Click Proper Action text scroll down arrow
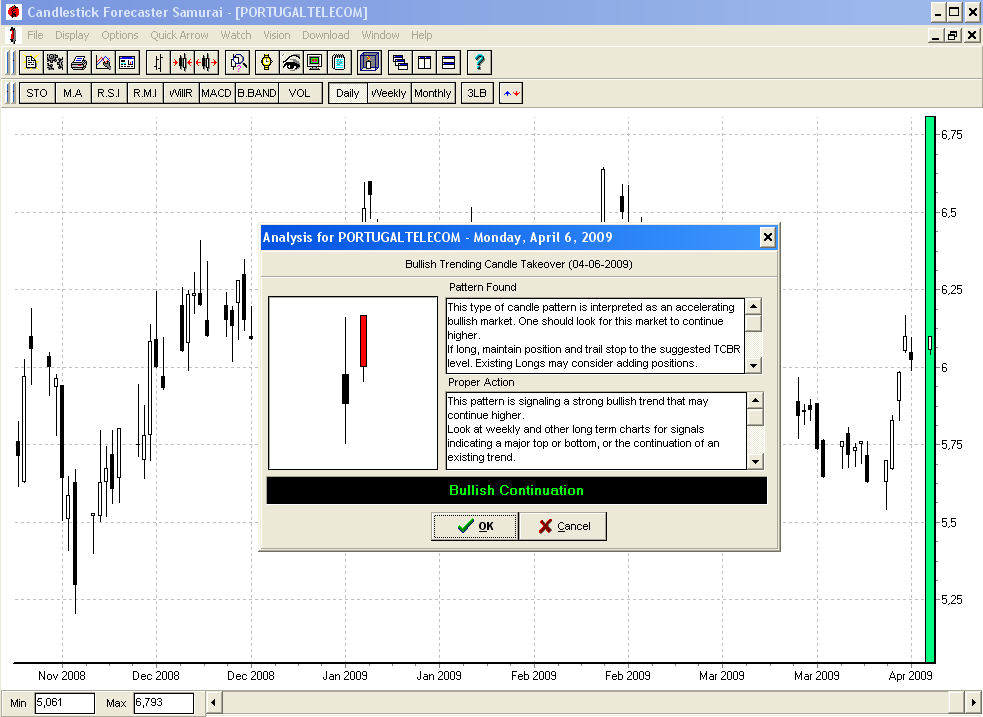Screen dimensions: 983x717 (755, 461)
